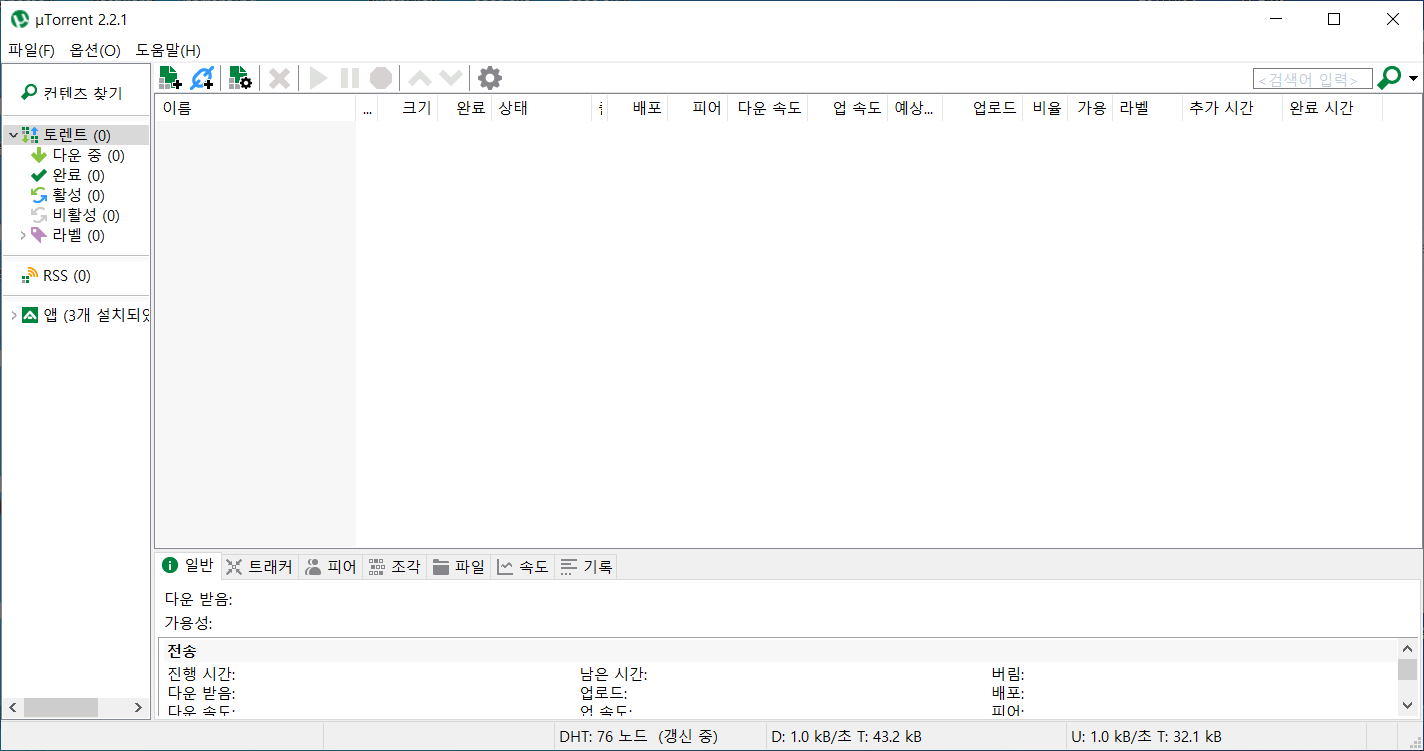1424x751 pixels.
Task: Click the Pause torrent icon
Action: tap(349, 78)
